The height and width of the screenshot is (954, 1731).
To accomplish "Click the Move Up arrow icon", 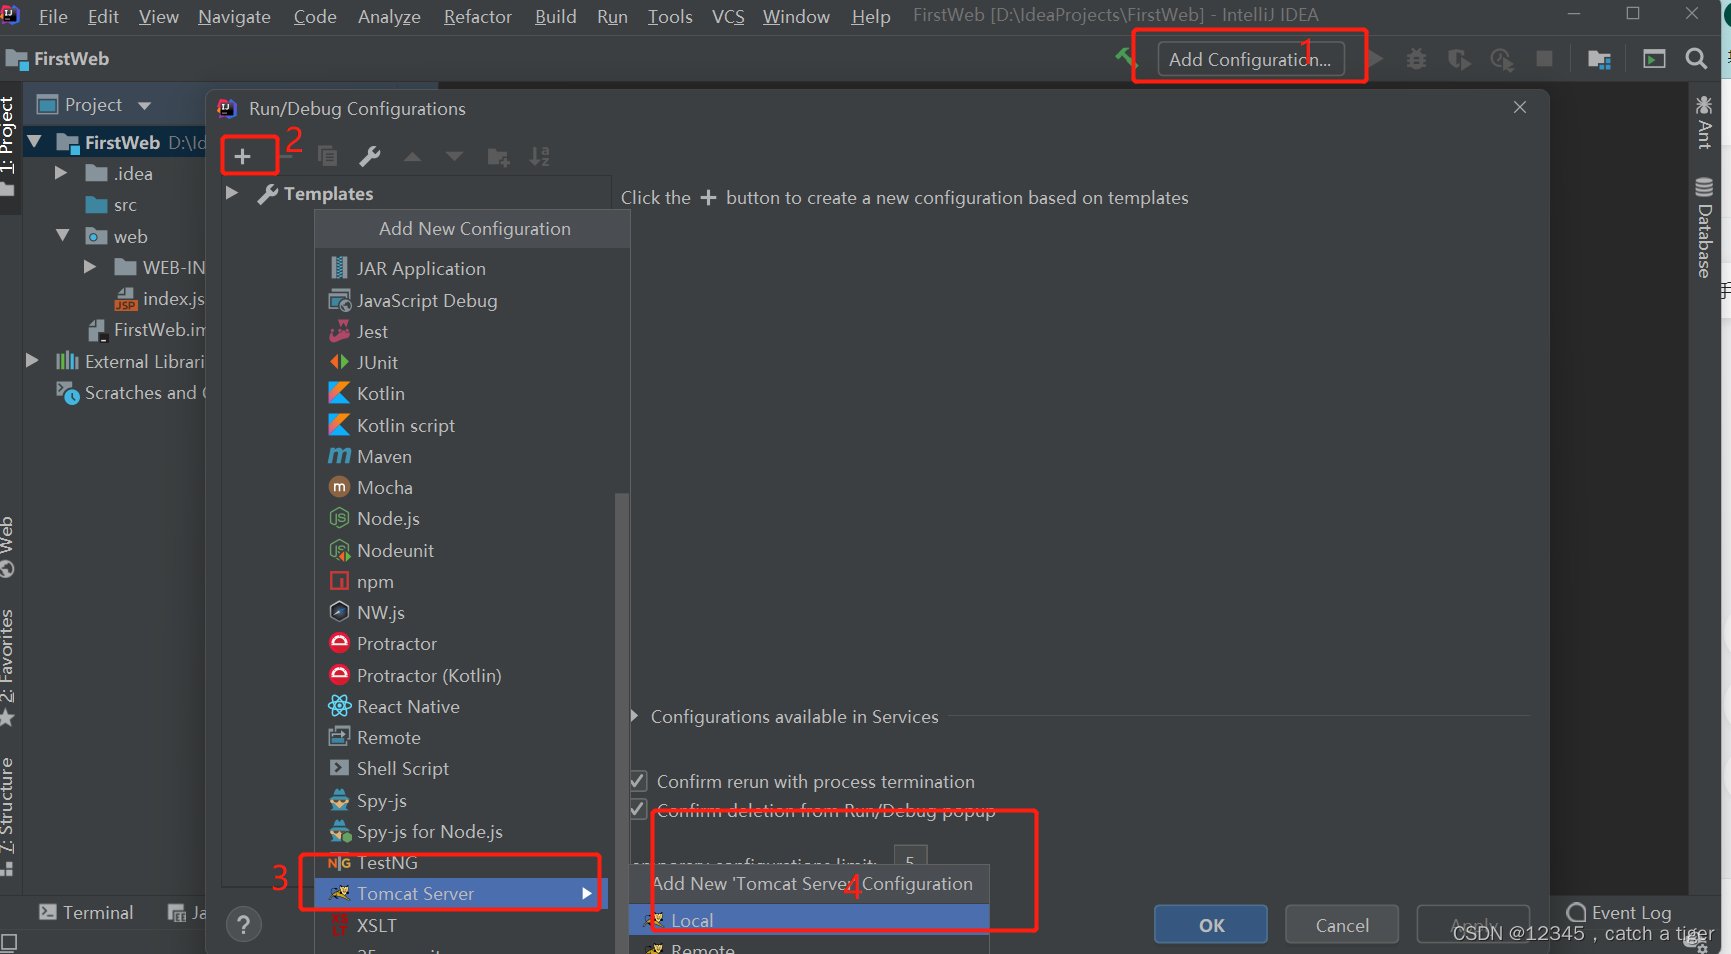I will tap(412, 156).
